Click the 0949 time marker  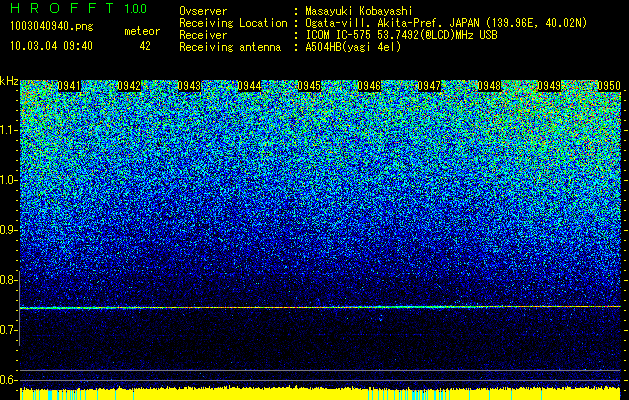pyautogui.click(x=549, y=86)
